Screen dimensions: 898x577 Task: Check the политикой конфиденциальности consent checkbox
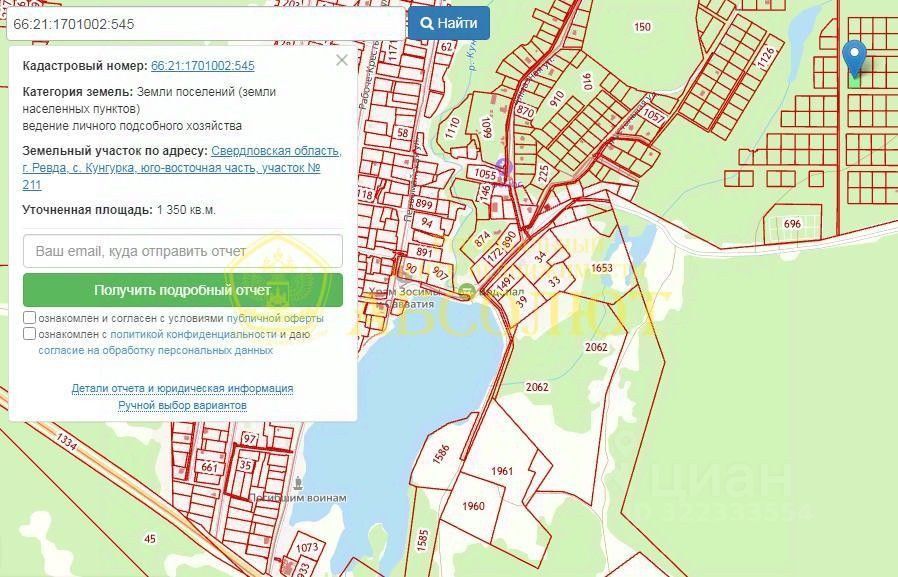tap(29, 334)
